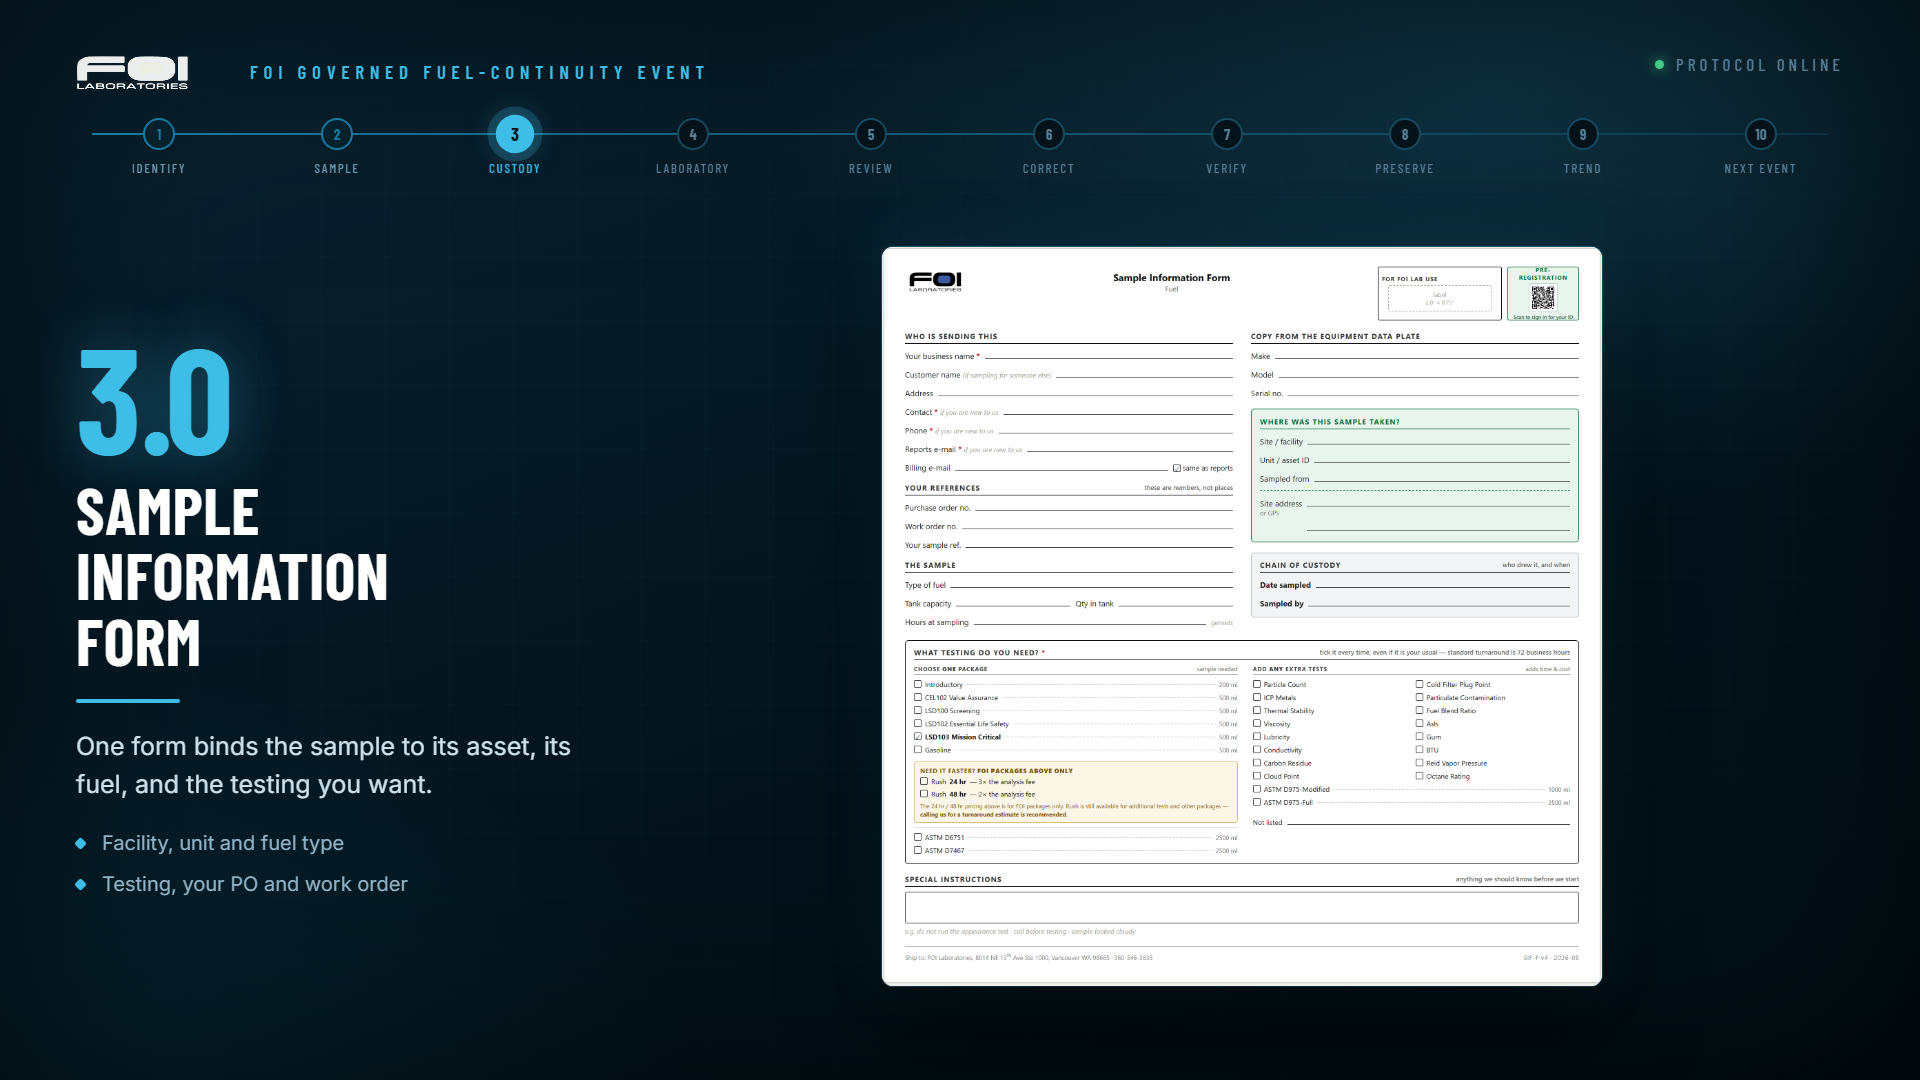Click the FOI Laboratories logo
This screenshot has height=1080, width=1920.
(132, 73)
